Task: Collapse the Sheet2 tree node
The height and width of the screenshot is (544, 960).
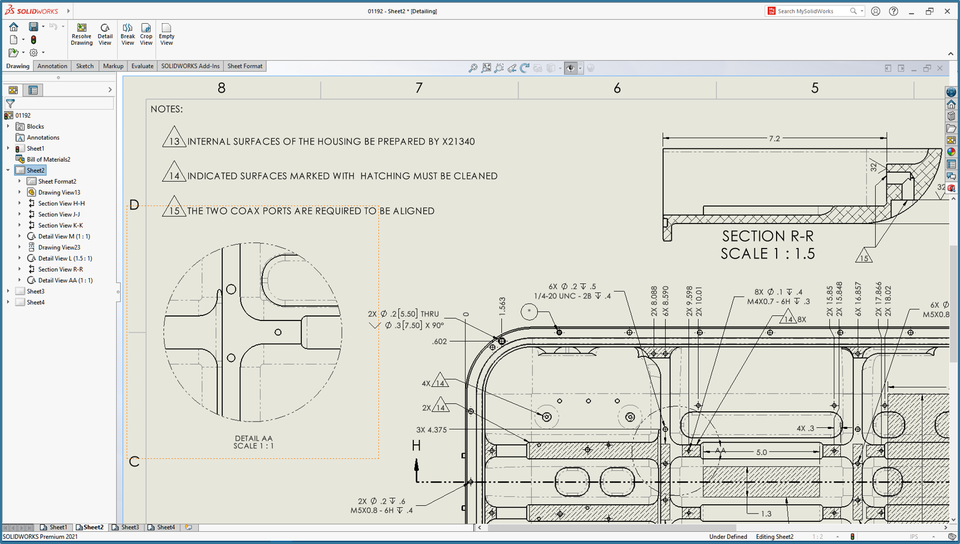Action: pyautogui.click(x=8, y=170)
